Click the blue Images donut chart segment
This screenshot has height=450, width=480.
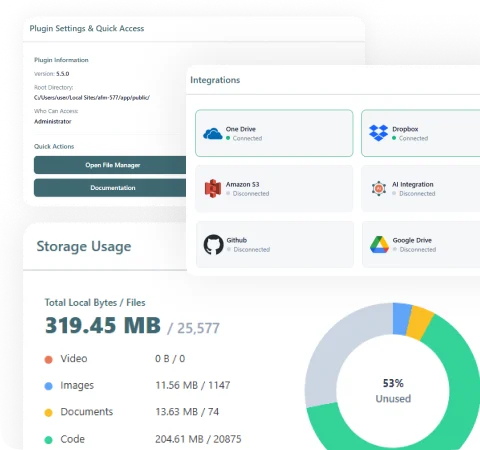click(x=402, y=319)
